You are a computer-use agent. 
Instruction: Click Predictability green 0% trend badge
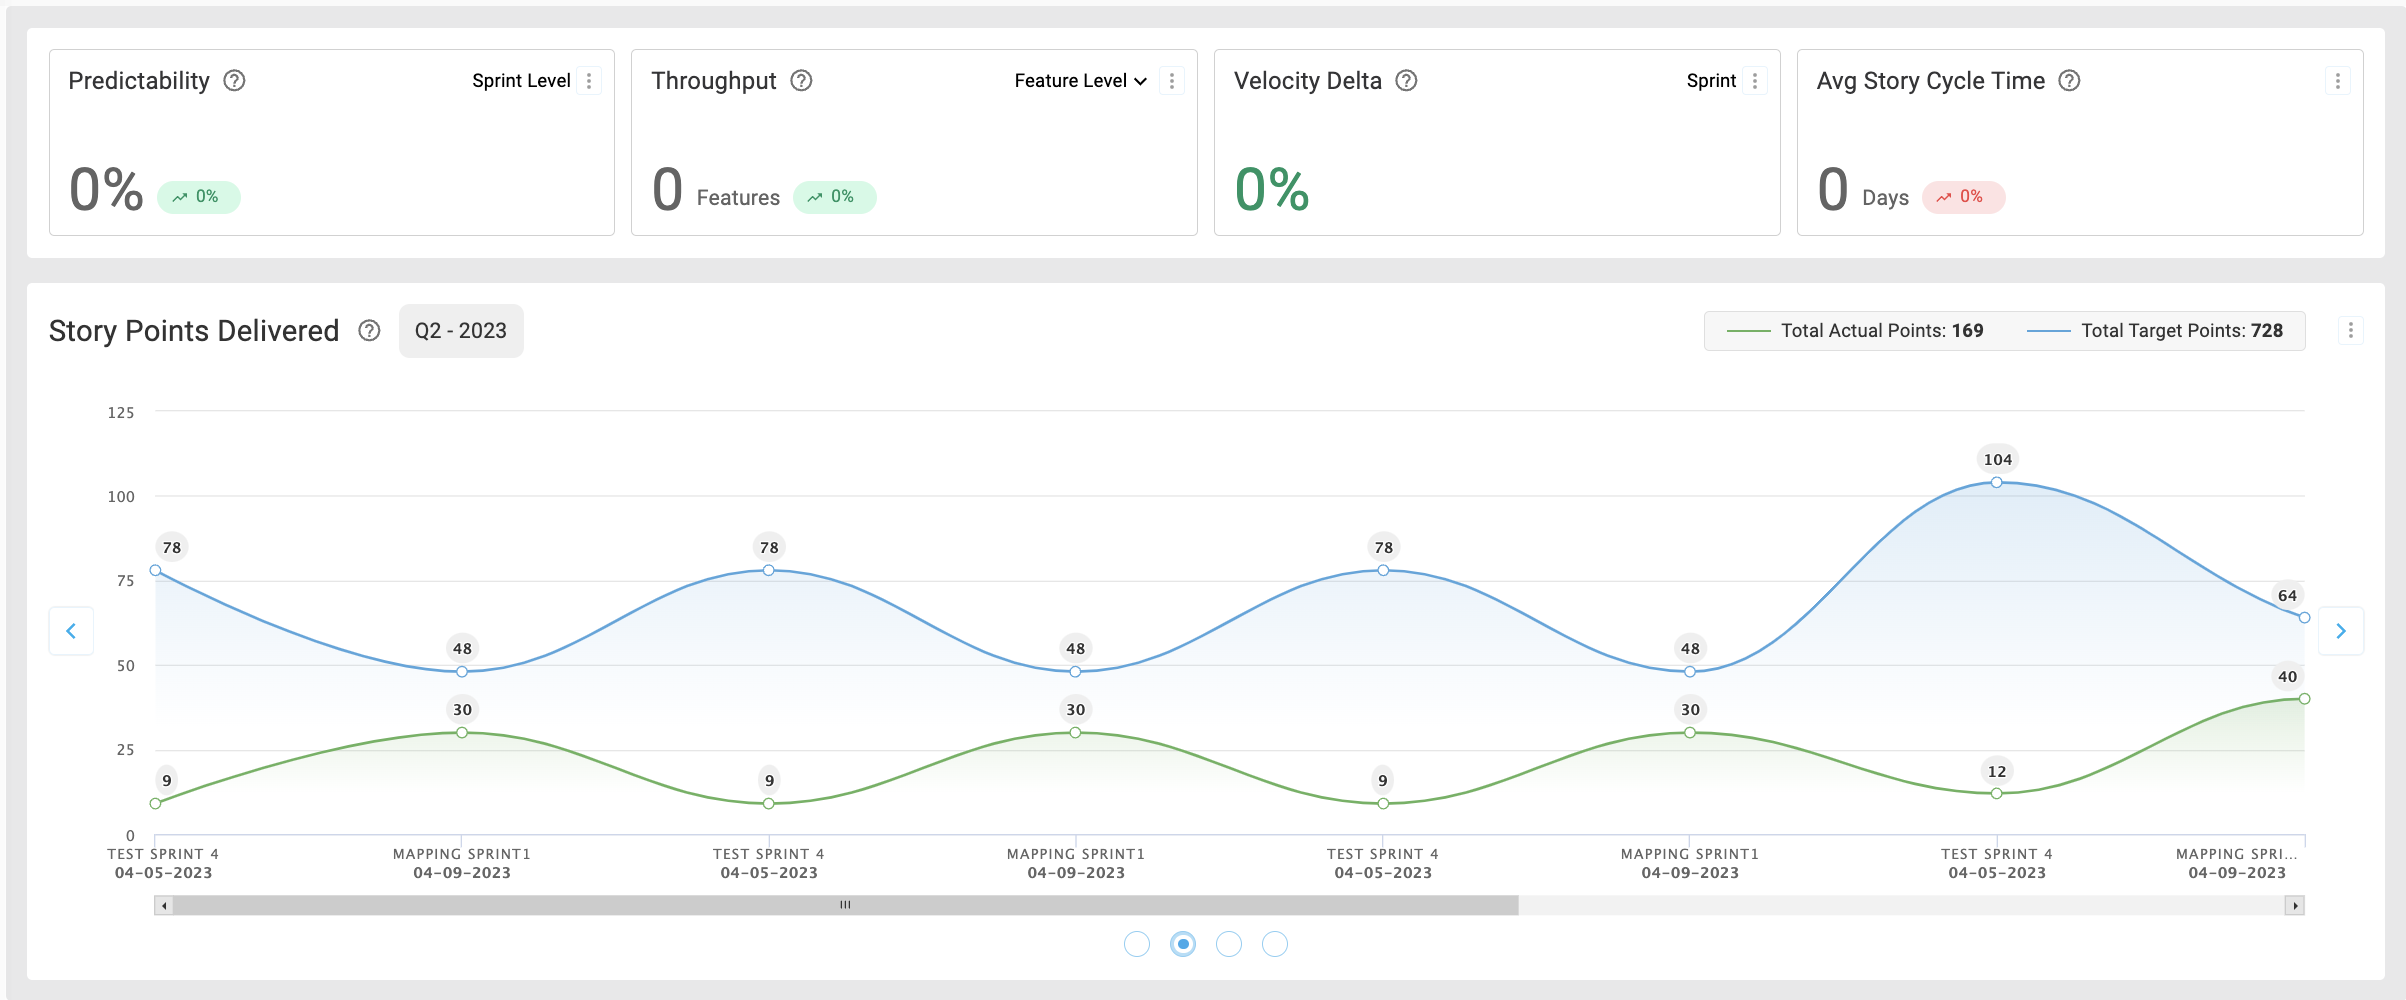[198, 197]
